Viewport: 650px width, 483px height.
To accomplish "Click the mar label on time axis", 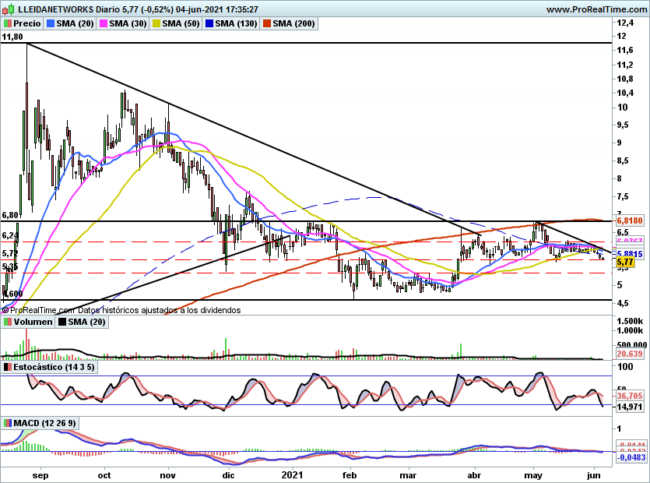I will pos(408,475).
